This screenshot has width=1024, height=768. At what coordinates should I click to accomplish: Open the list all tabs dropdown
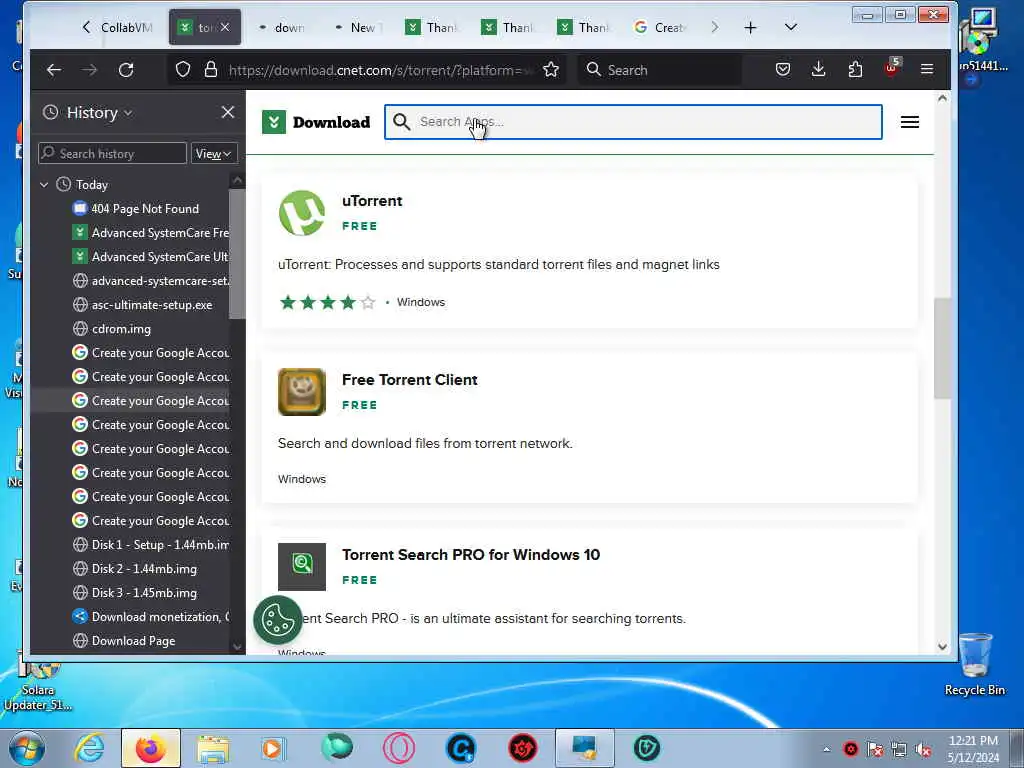point(791,27)
